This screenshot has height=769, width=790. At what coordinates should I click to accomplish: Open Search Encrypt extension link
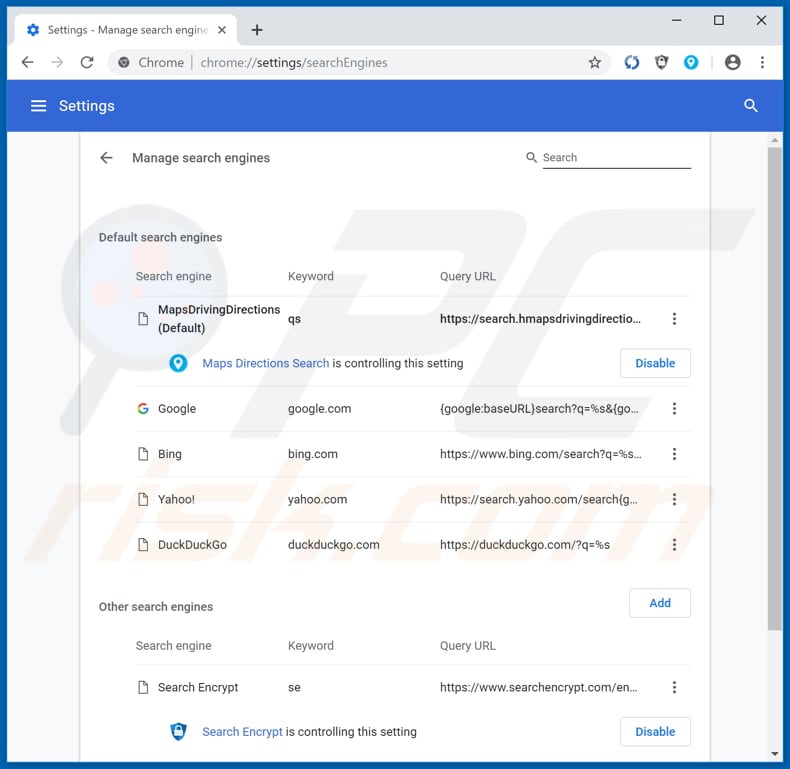[x=242, y=732]
